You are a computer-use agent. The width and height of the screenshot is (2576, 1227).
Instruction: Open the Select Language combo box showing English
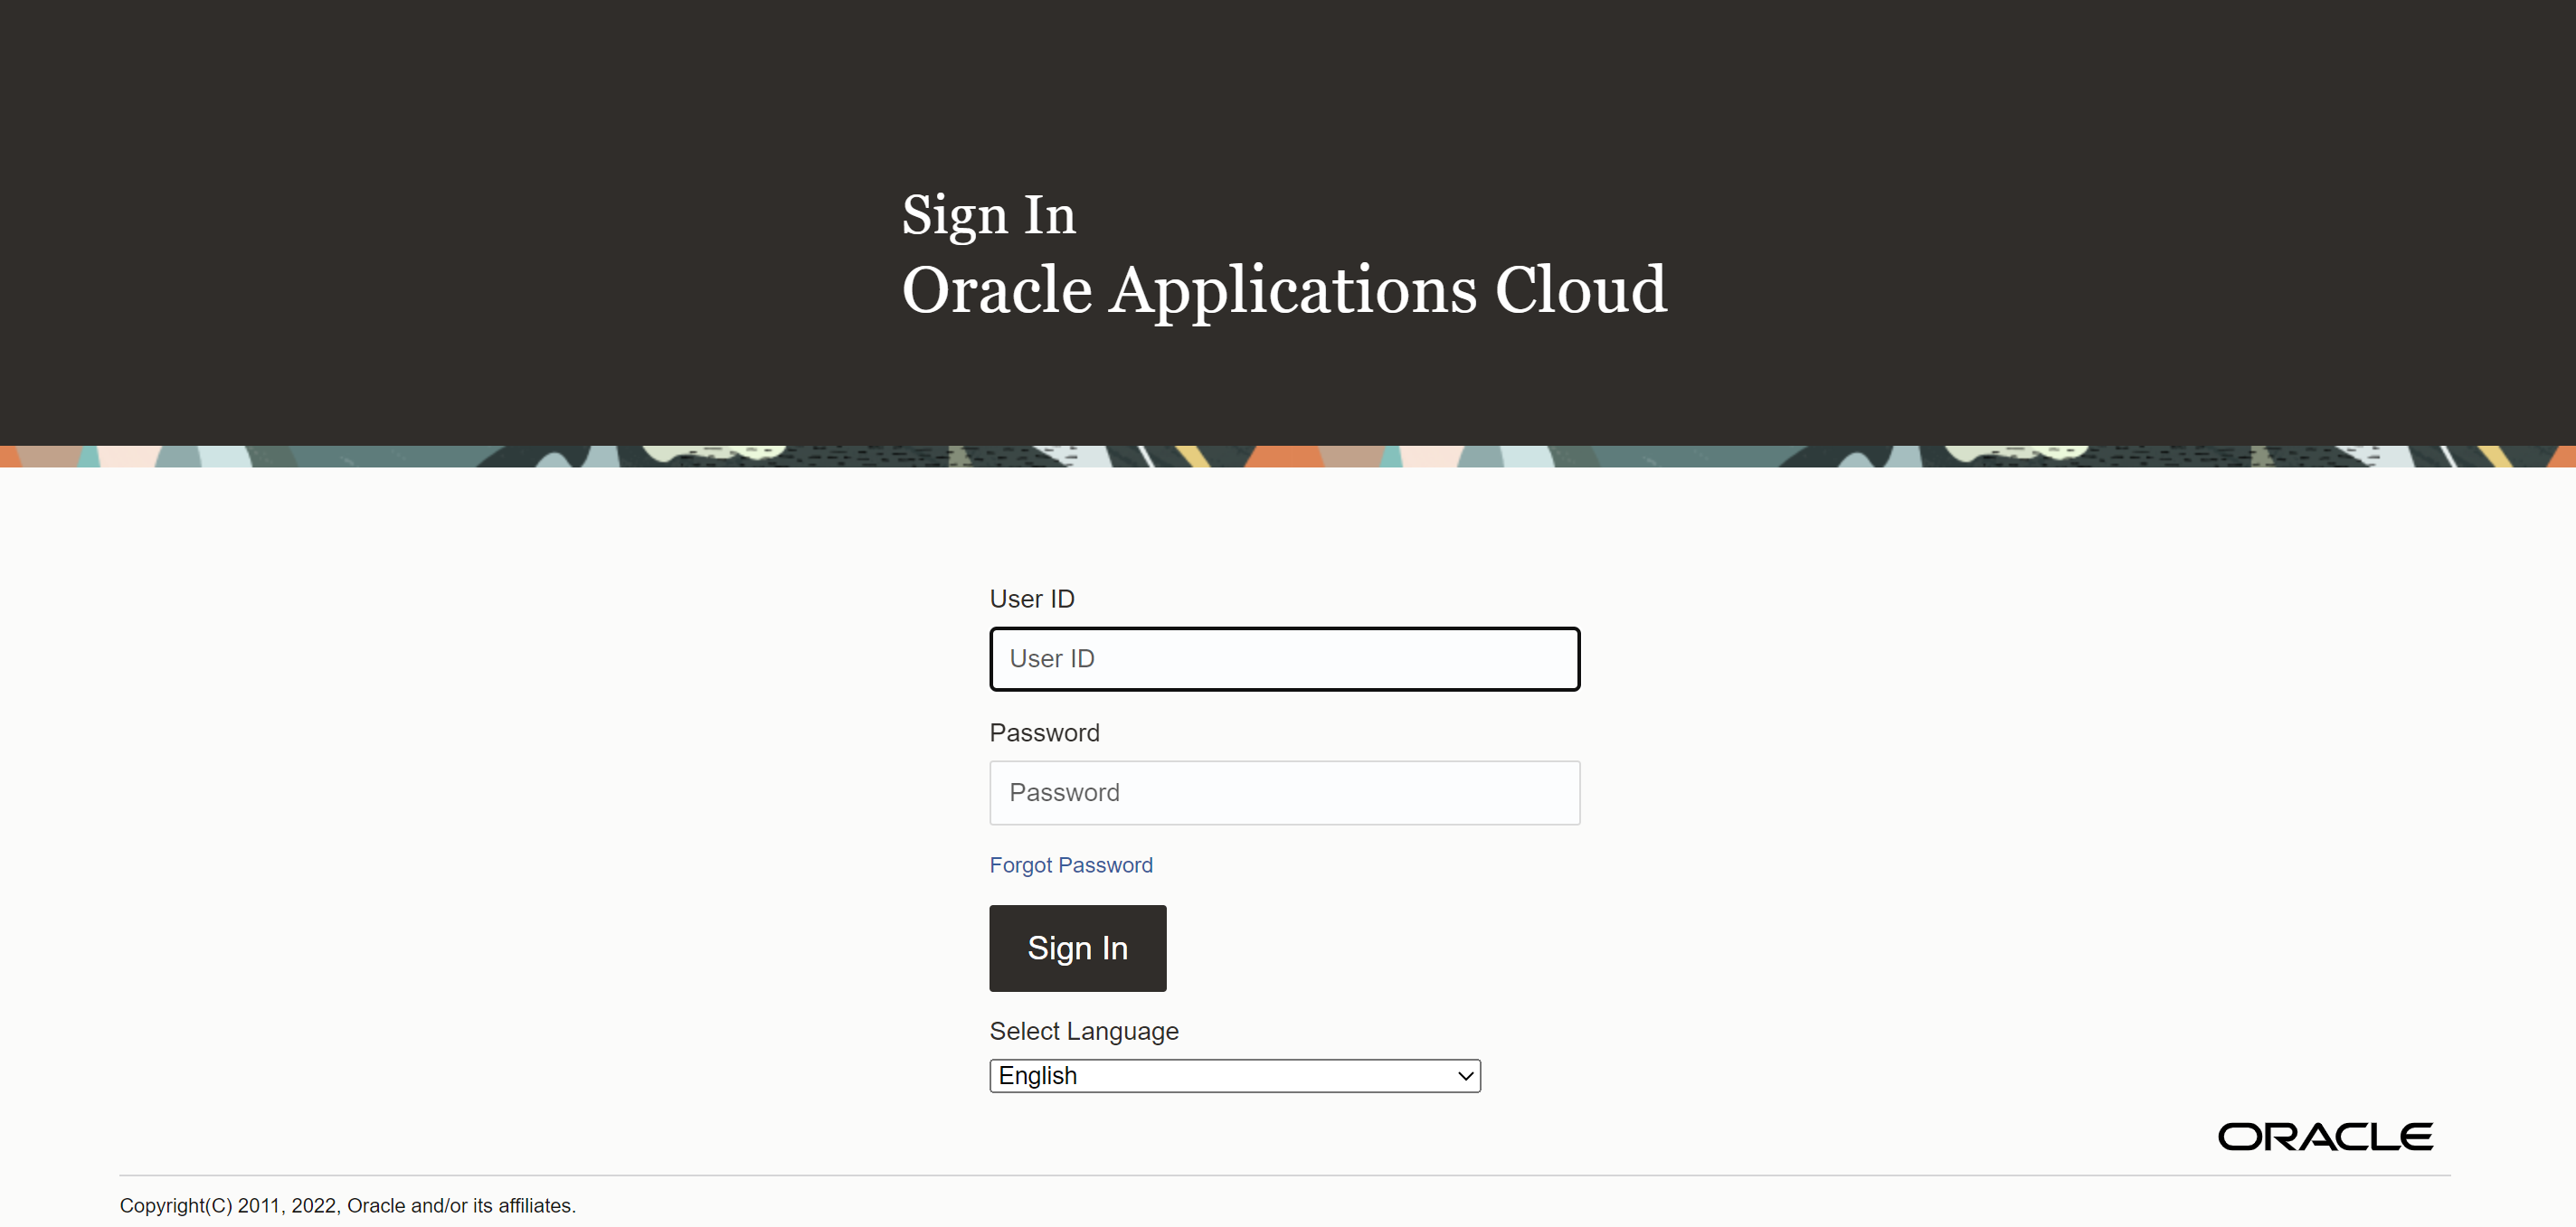[x=1234, y=1076]
